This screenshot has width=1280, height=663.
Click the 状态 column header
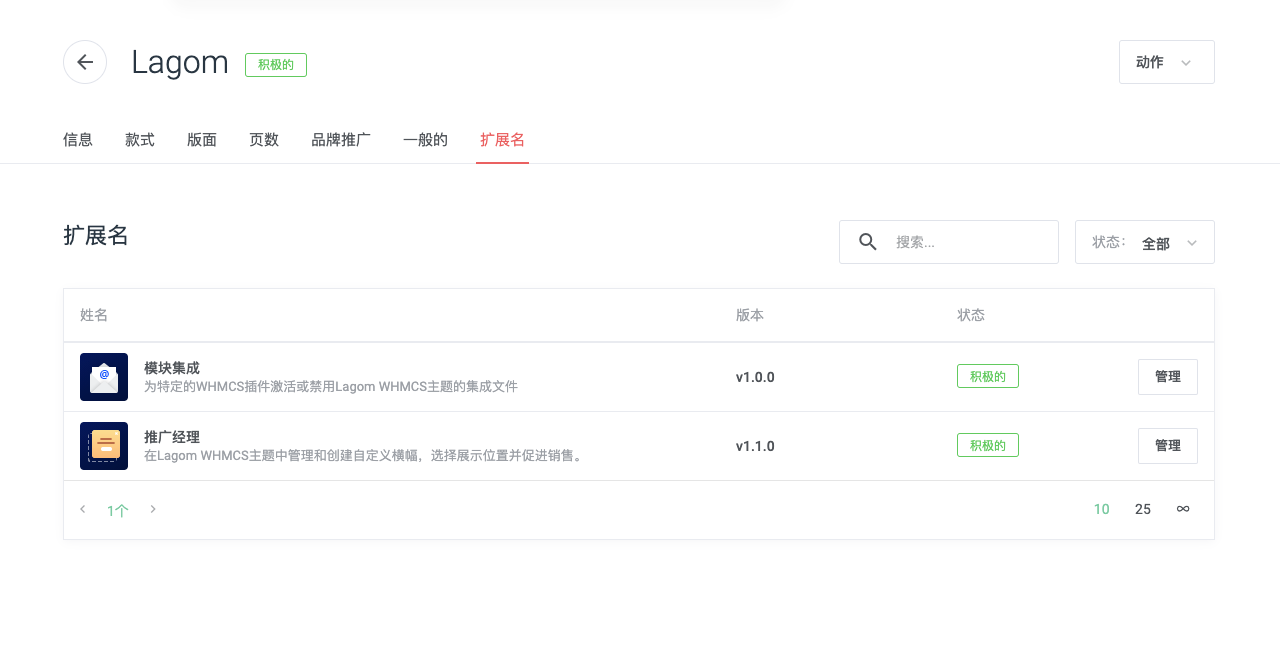tap(971, 315)
